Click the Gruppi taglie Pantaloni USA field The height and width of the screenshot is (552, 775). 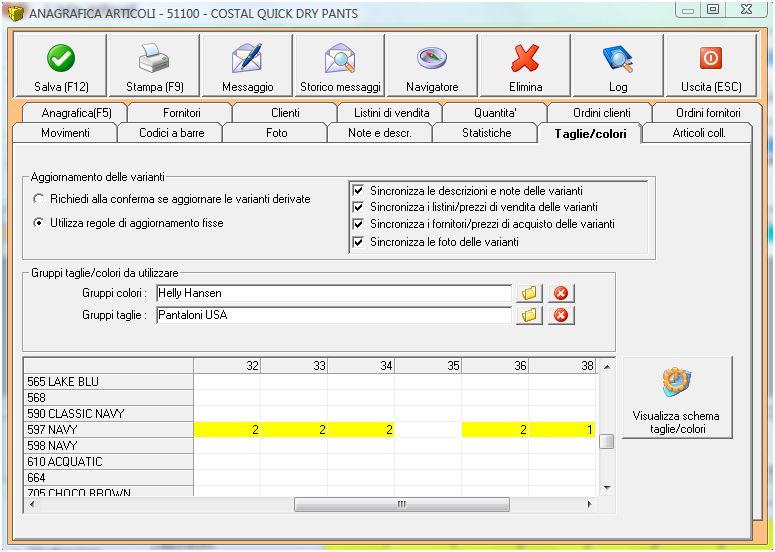point(334,315)
